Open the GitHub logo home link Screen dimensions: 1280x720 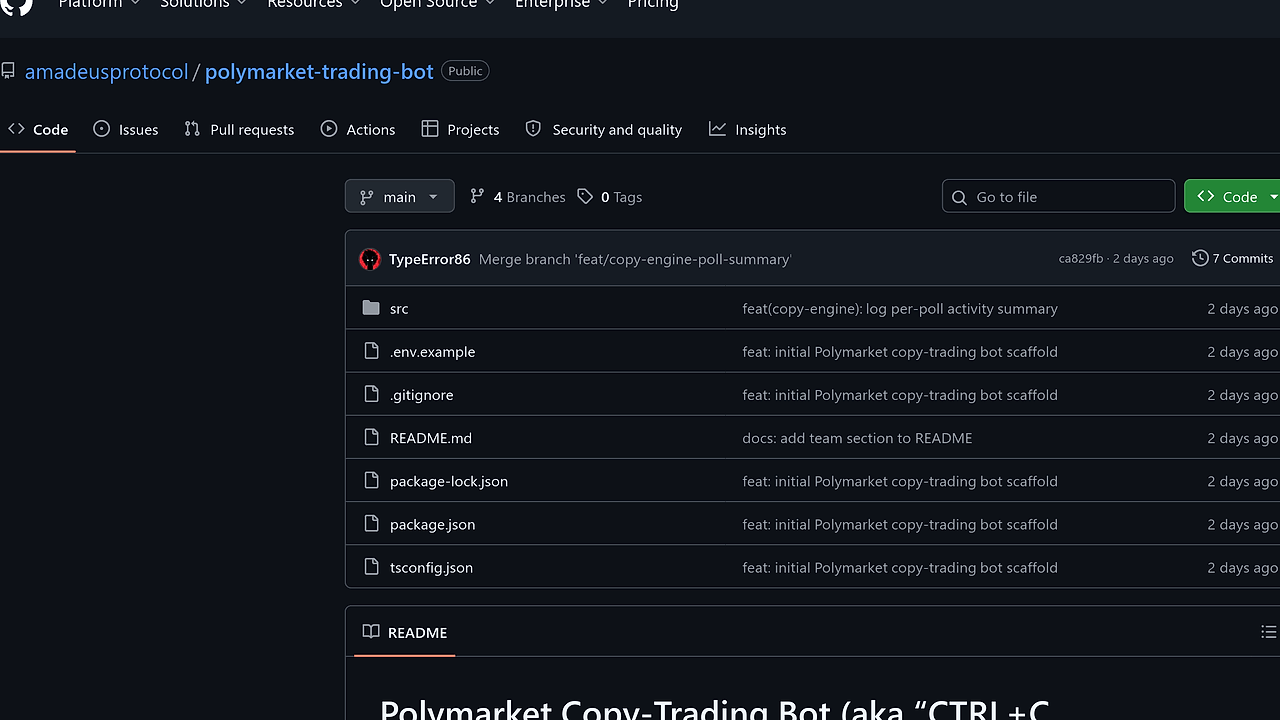17,5
